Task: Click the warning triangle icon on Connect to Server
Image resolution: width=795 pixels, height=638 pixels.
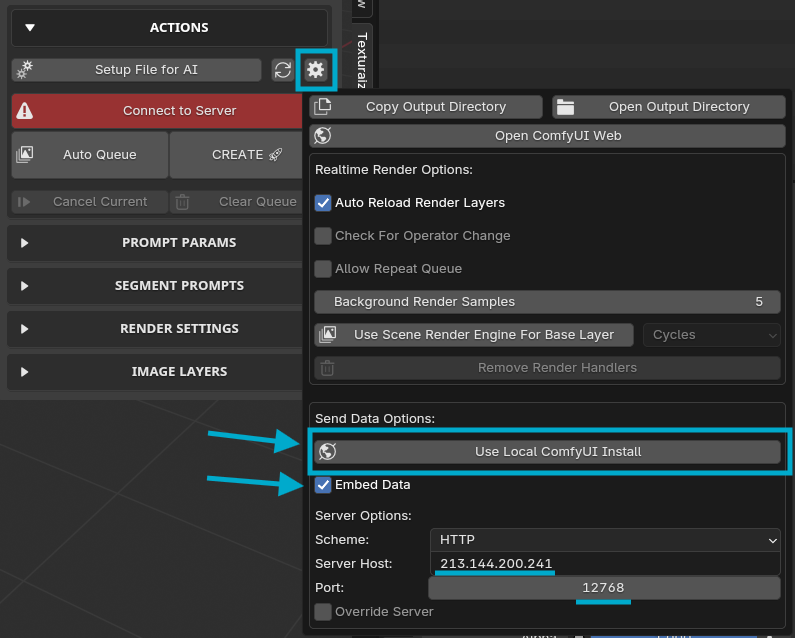Action: (24, 111)
